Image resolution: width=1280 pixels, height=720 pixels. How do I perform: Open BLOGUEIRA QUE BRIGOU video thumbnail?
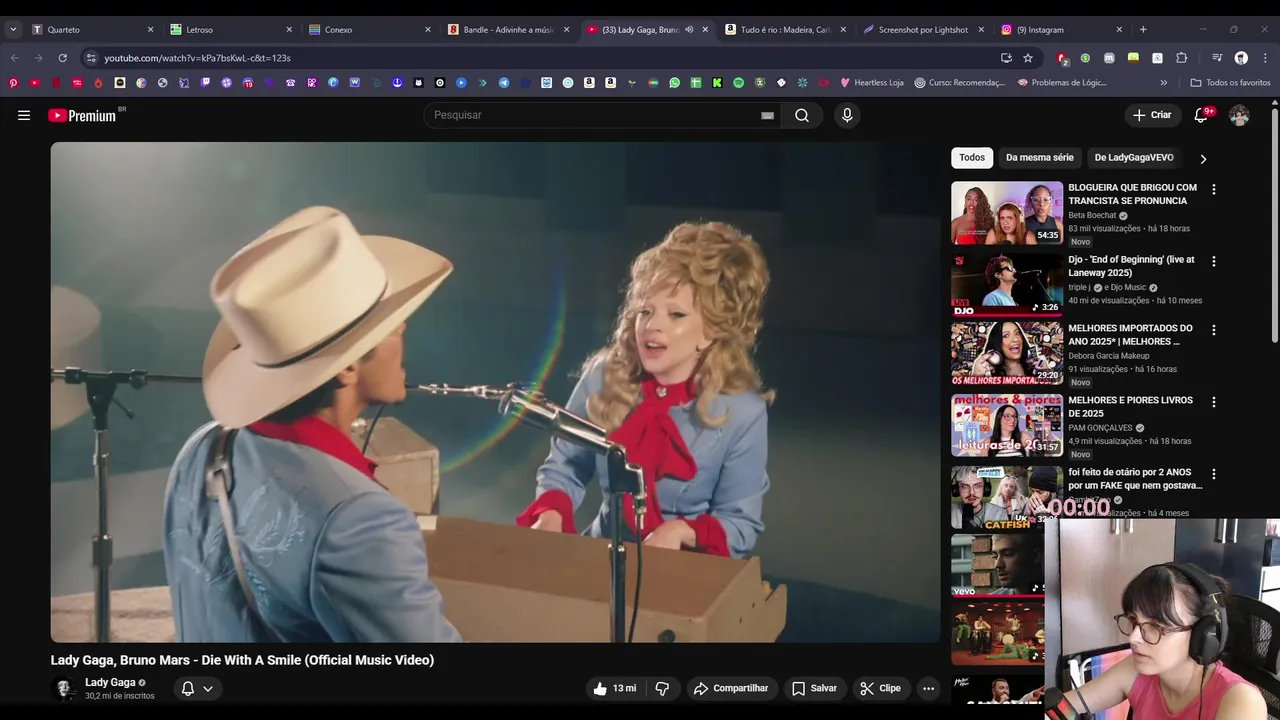click(x=1007, y=212)
